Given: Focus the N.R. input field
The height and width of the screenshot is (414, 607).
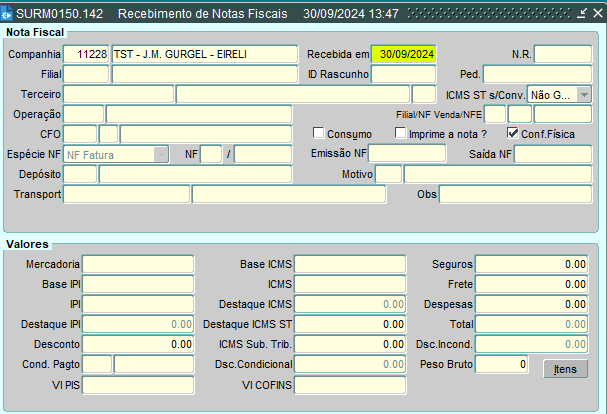Looking at the screenshot, I should [x=562, y=54].
